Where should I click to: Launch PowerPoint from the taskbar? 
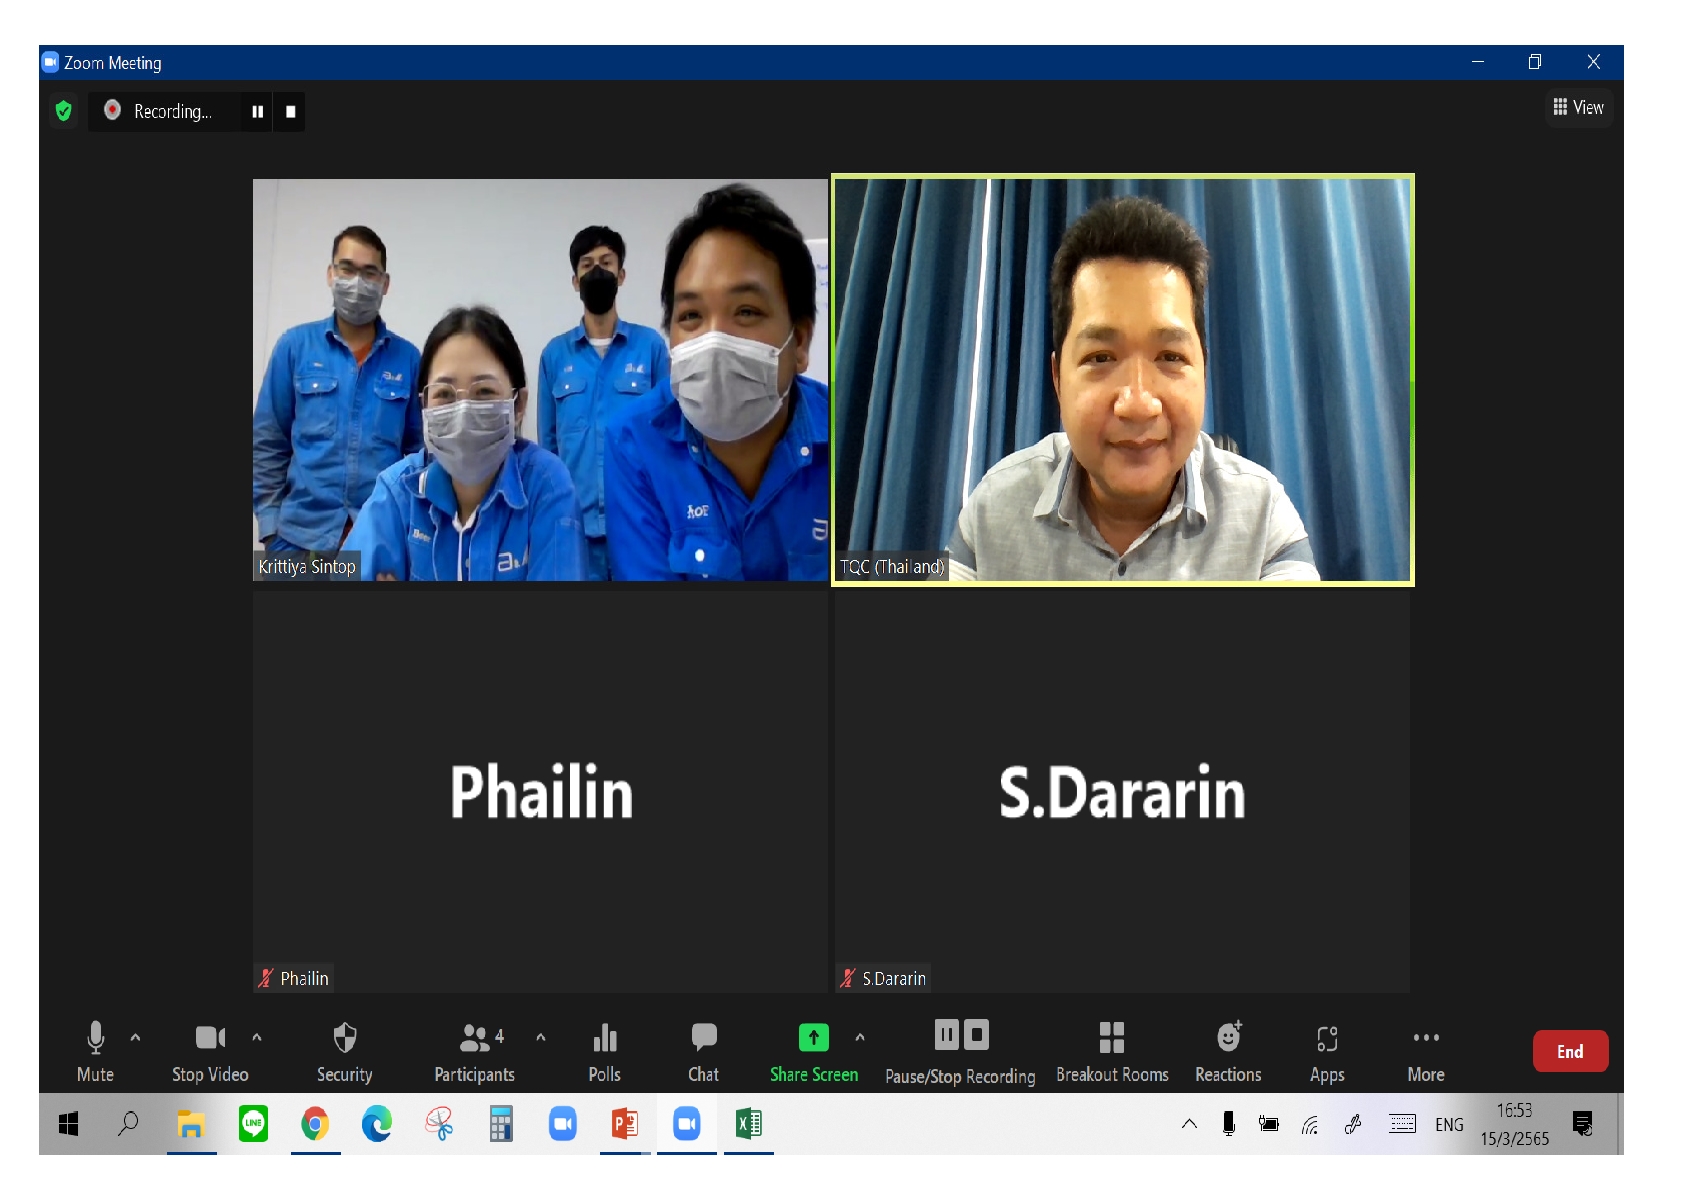(624, 1124)
